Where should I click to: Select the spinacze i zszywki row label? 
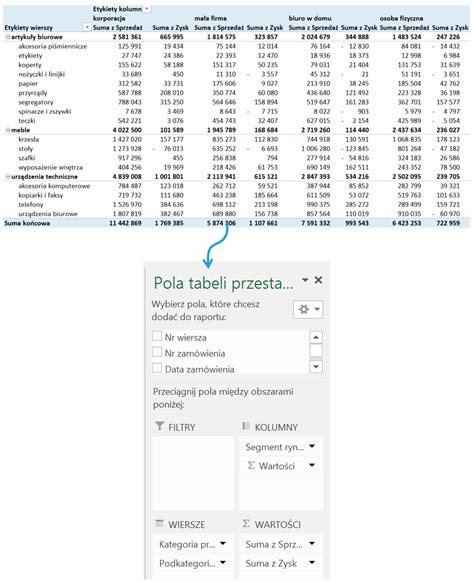coord(45,111)
